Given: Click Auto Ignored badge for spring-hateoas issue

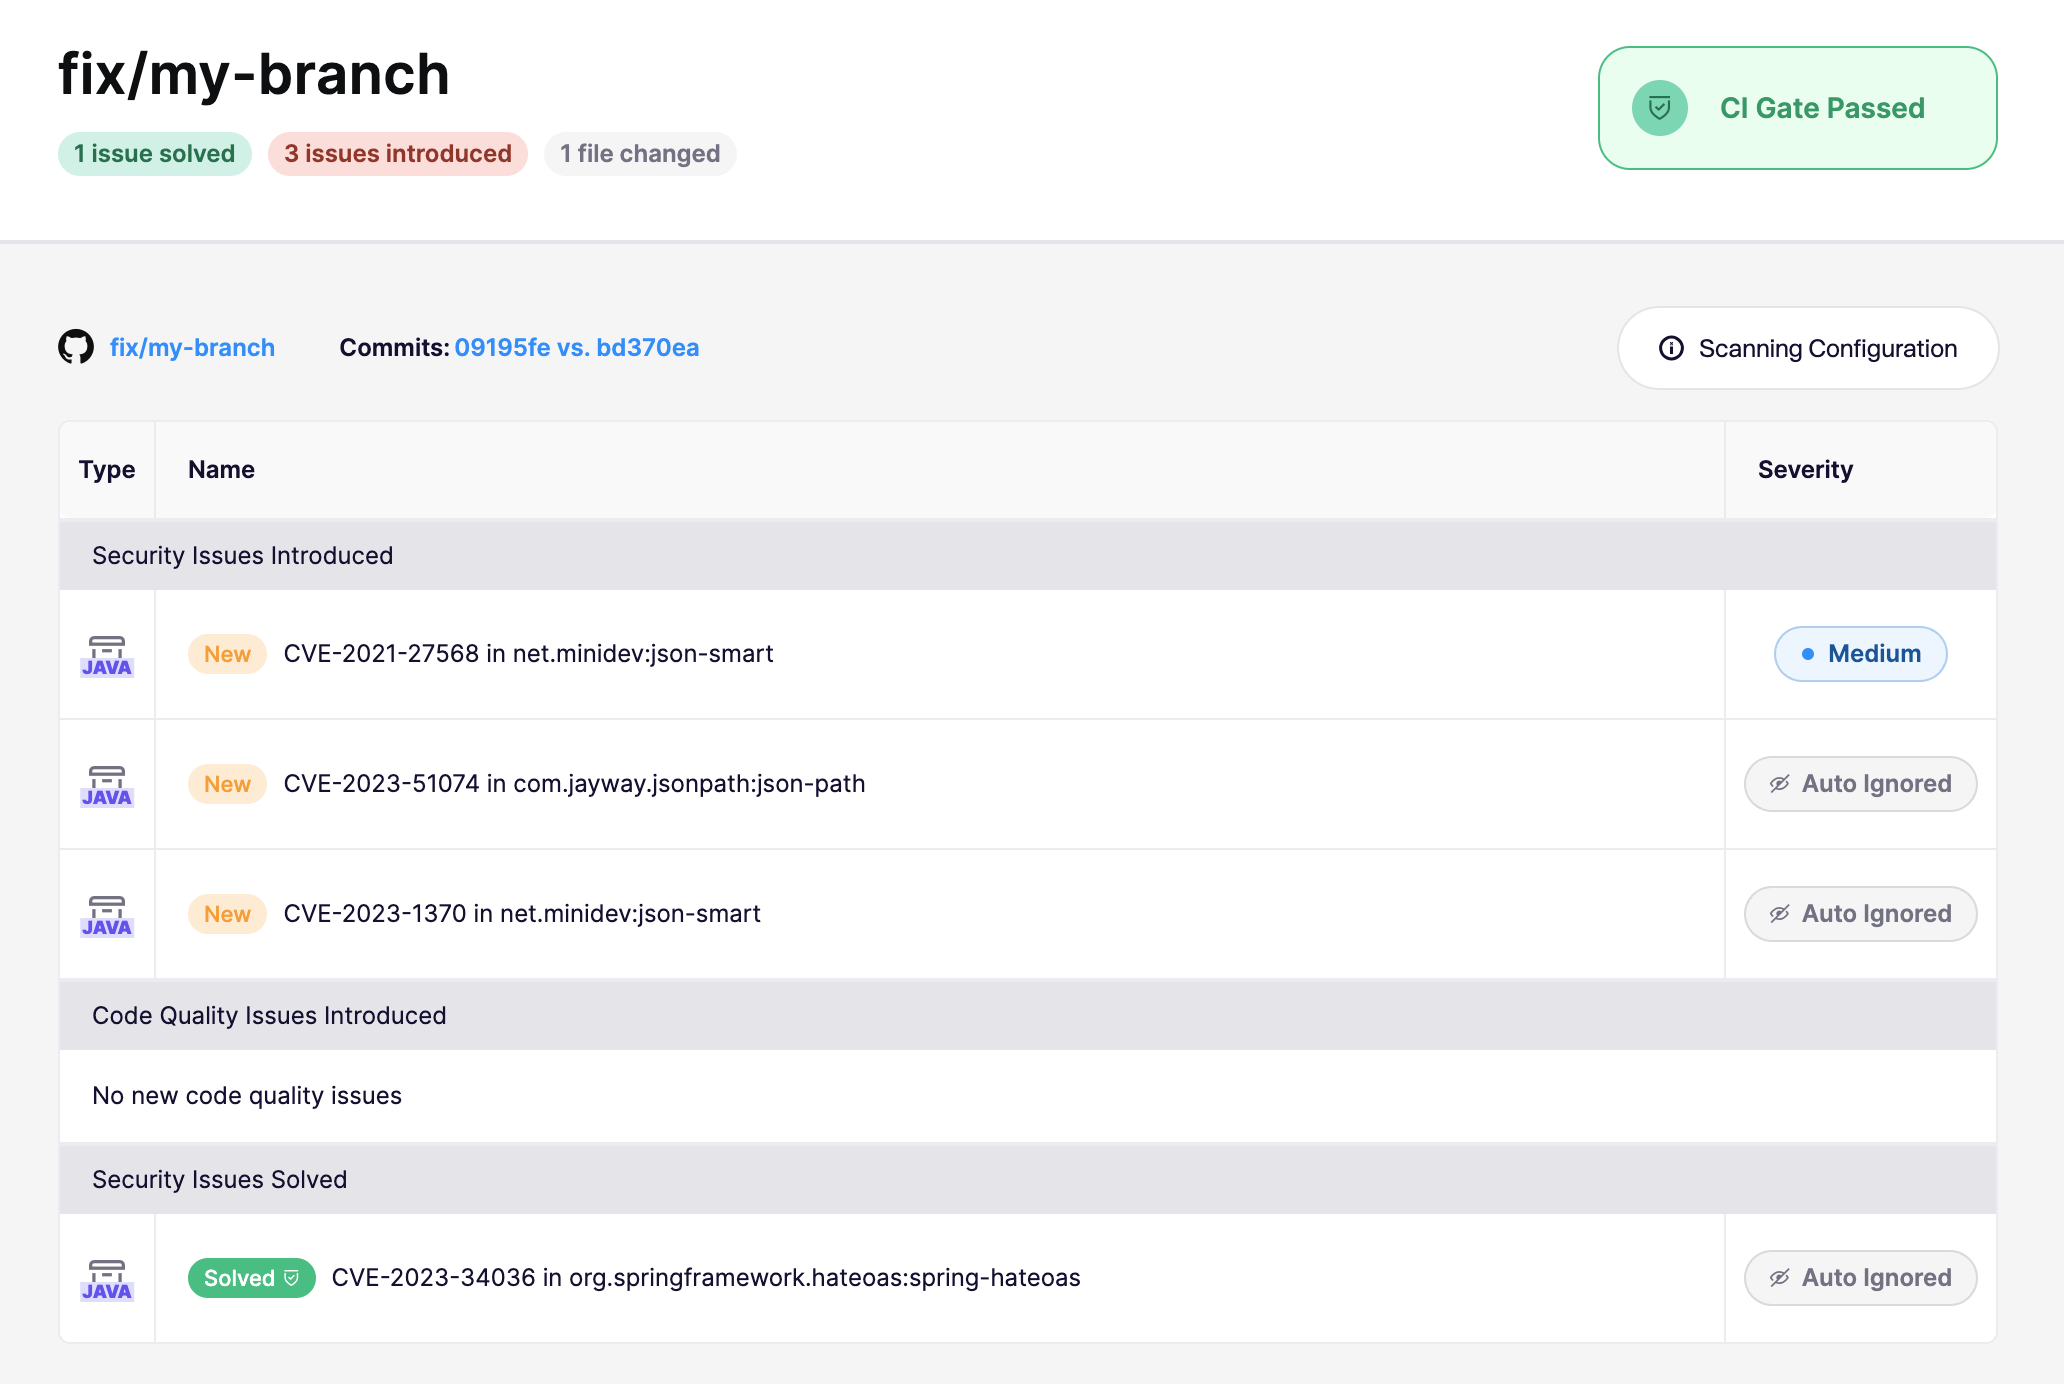Looking at the screenshot, I should (1860, 1278).
